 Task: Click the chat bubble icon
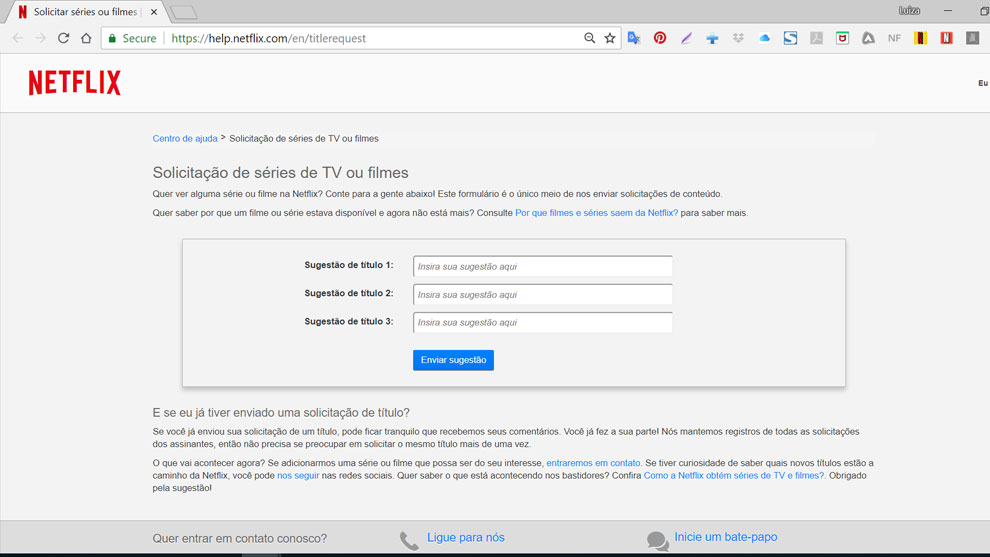click(658, 541)
